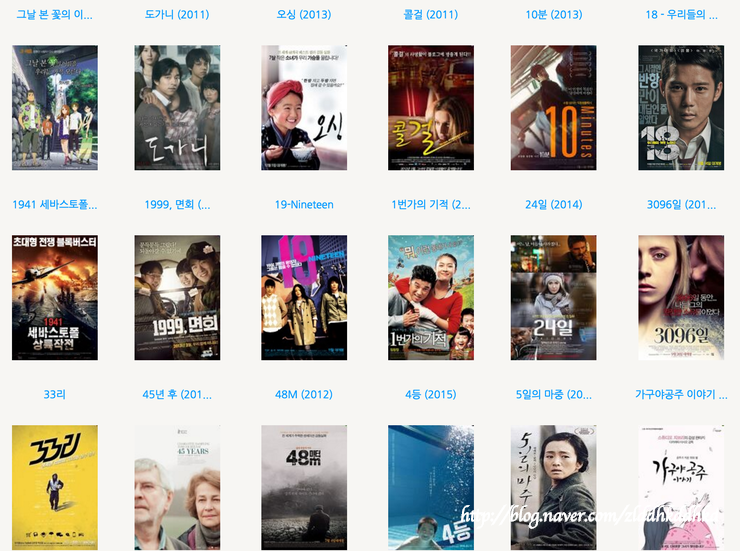This screenshot has height=551, width=740.
Task: Select the anime poster with kids on stairs
Action: pyautogui.click(x=55, y=108)
